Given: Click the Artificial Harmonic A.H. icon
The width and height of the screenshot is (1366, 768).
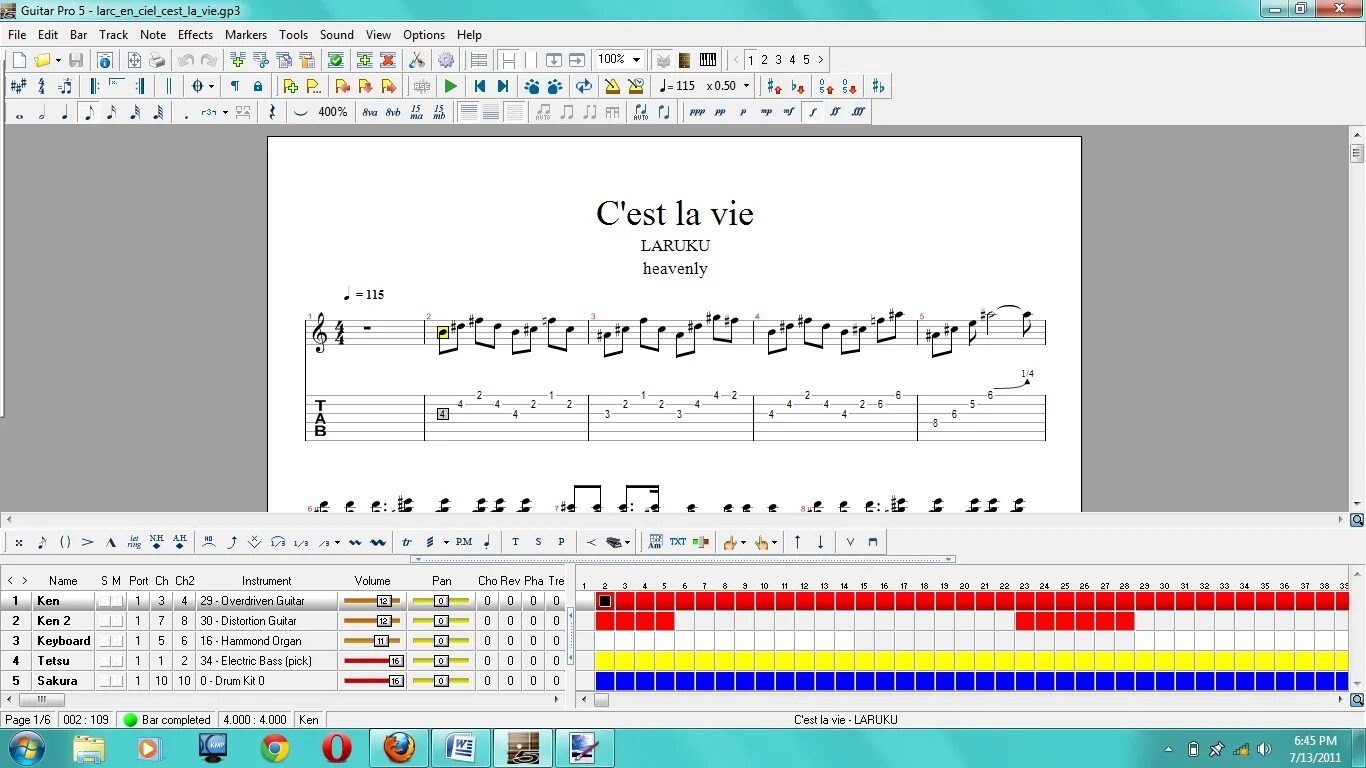Looking at the screenshot, I should [x=180, y=542].
